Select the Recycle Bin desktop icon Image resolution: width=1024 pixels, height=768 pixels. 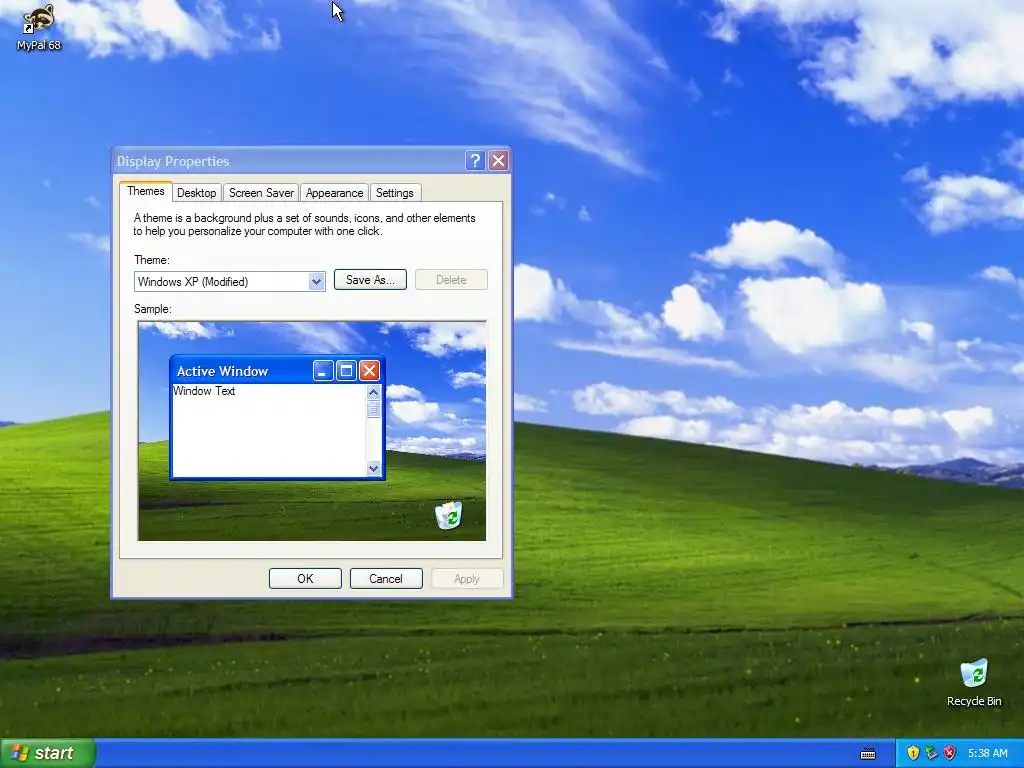tap(974, 683)
